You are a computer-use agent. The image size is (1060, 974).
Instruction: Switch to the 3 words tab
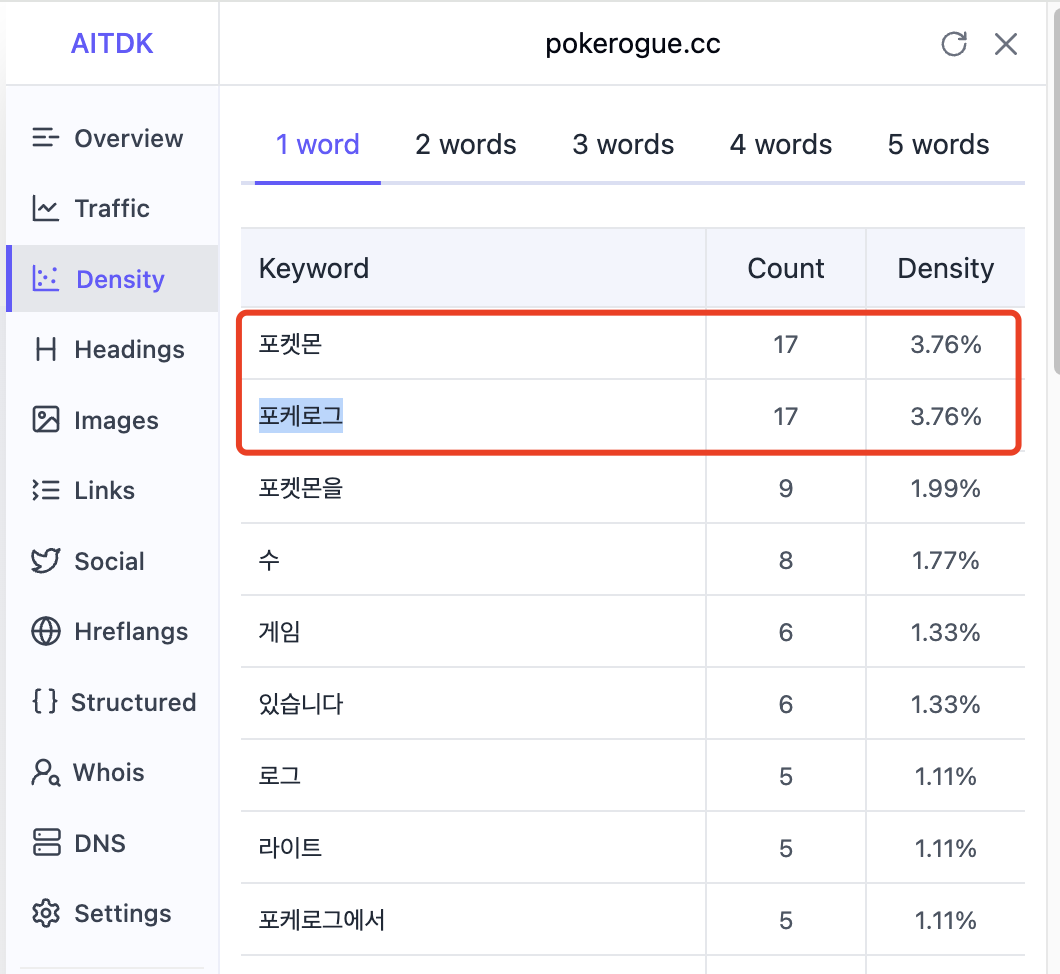pyautogui.click(x=623, y=145)
